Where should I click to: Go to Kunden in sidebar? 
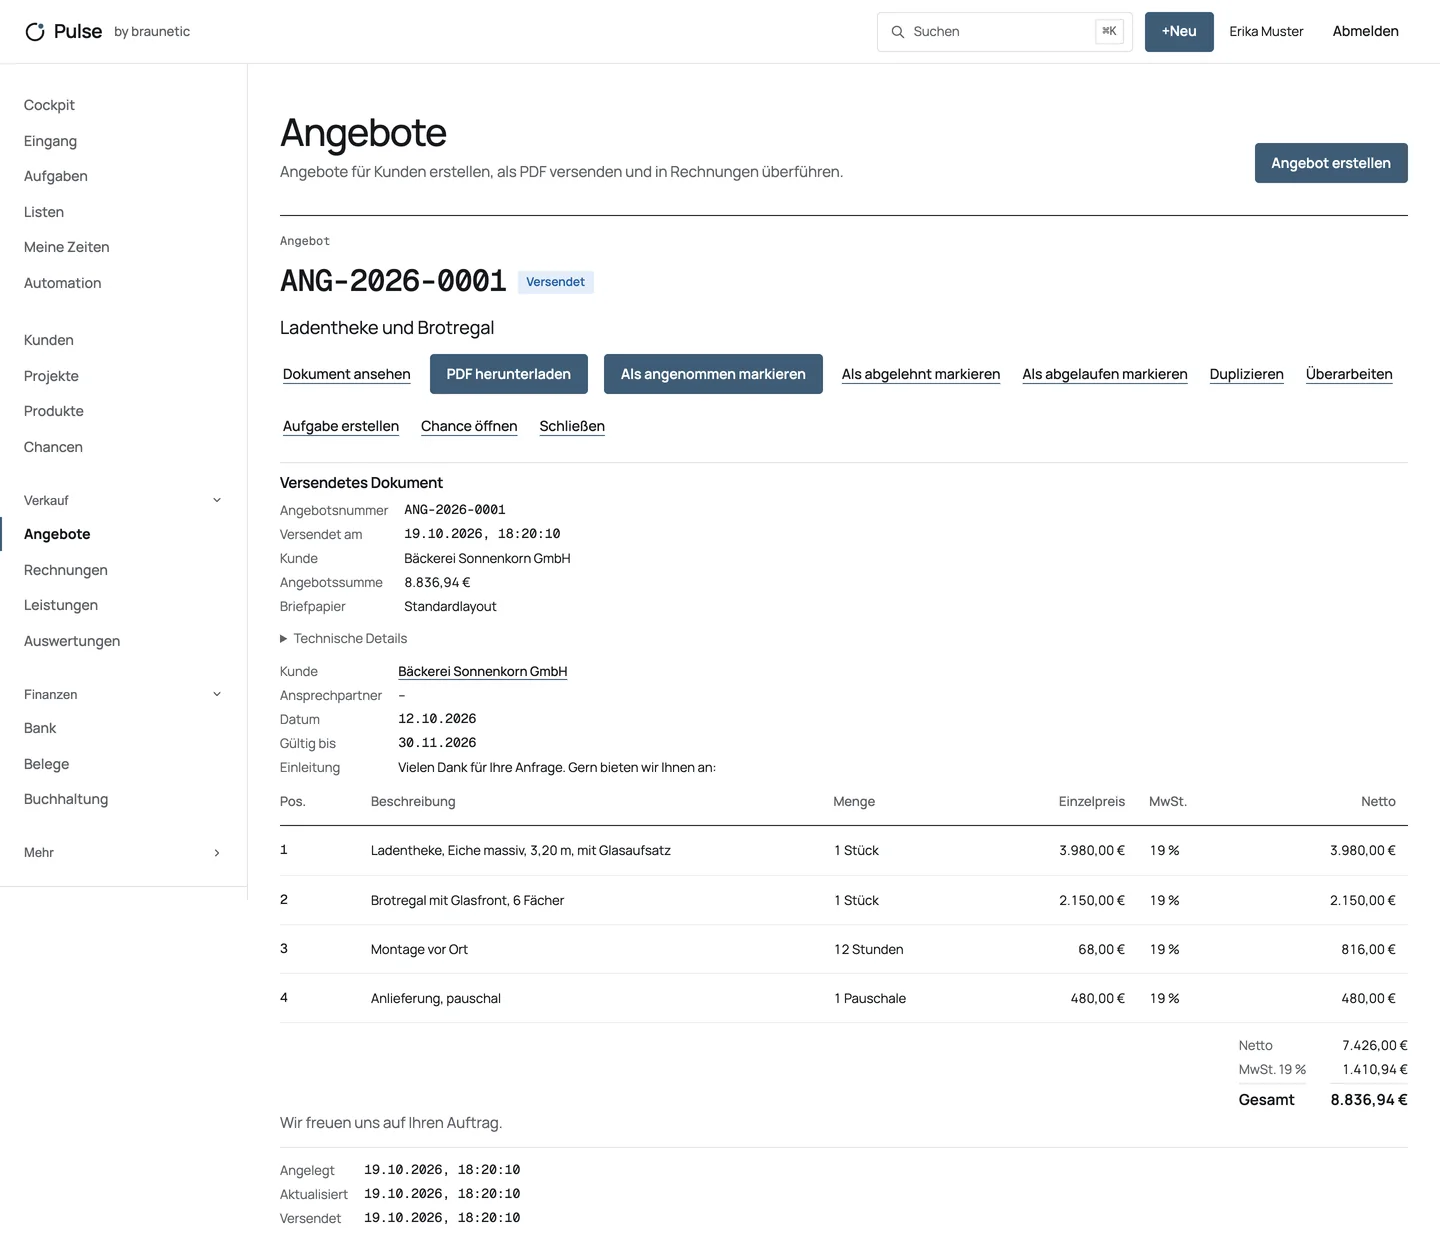click(49, 340)
